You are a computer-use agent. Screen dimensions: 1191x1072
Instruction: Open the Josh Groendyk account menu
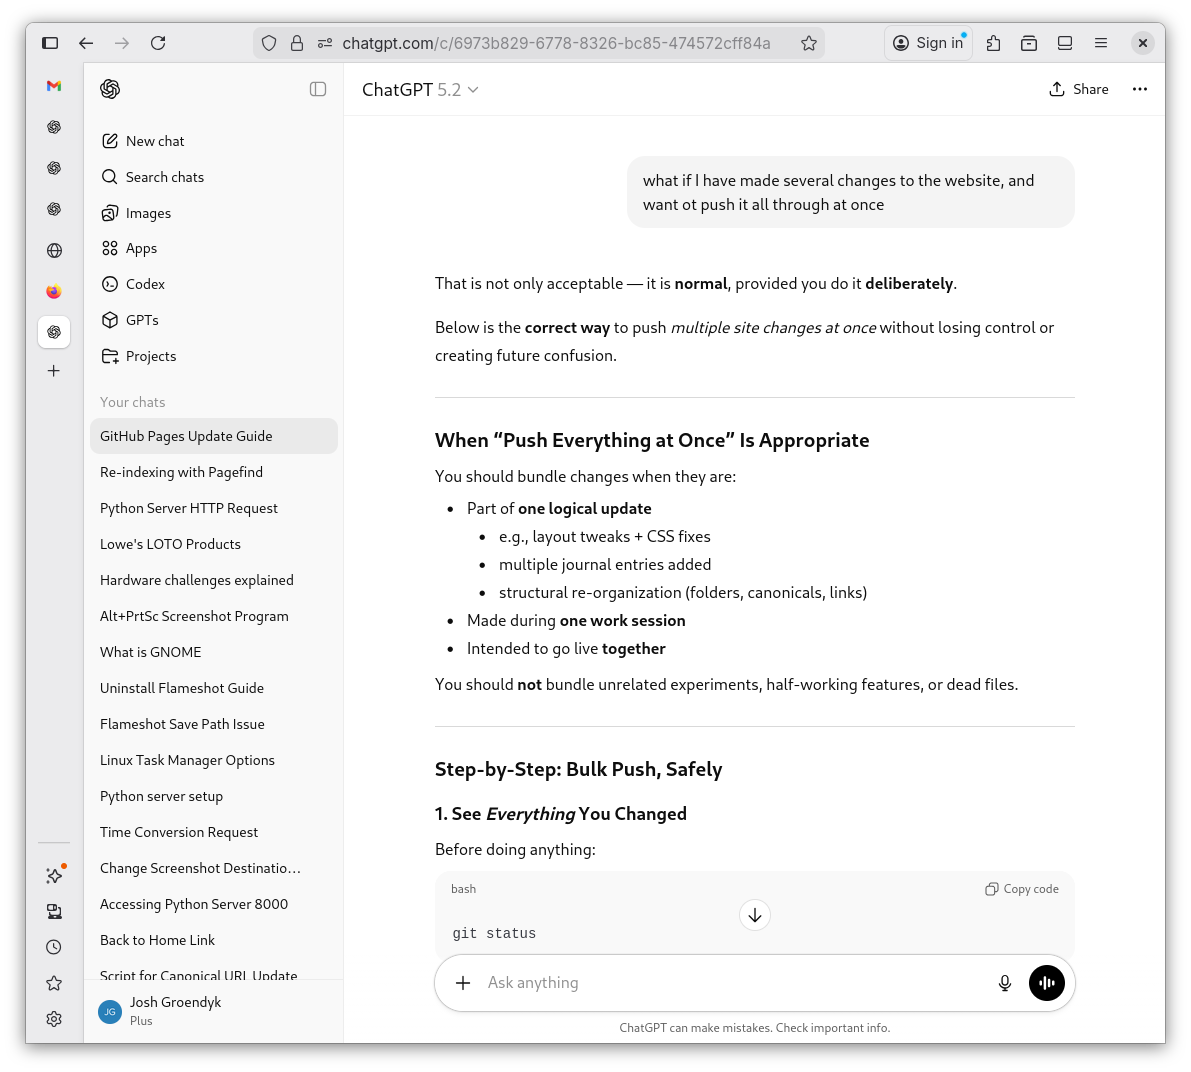point(175,1010)
